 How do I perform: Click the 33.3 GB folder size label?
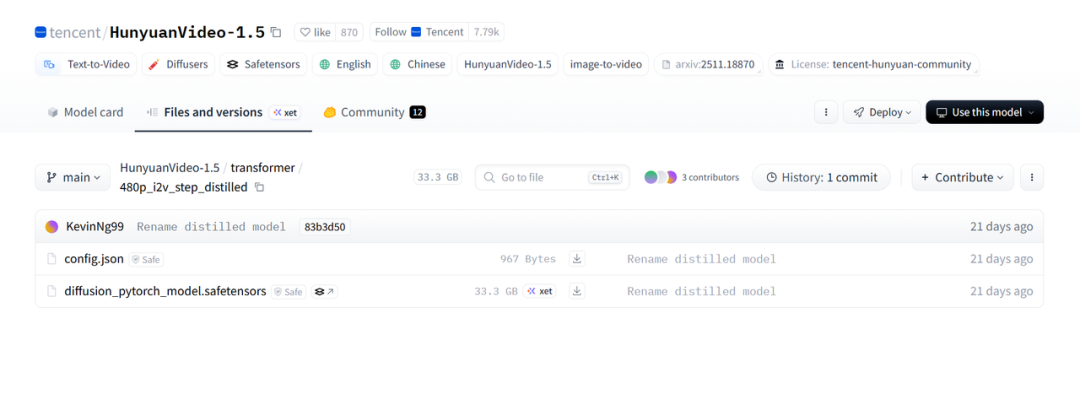(437, 177)
